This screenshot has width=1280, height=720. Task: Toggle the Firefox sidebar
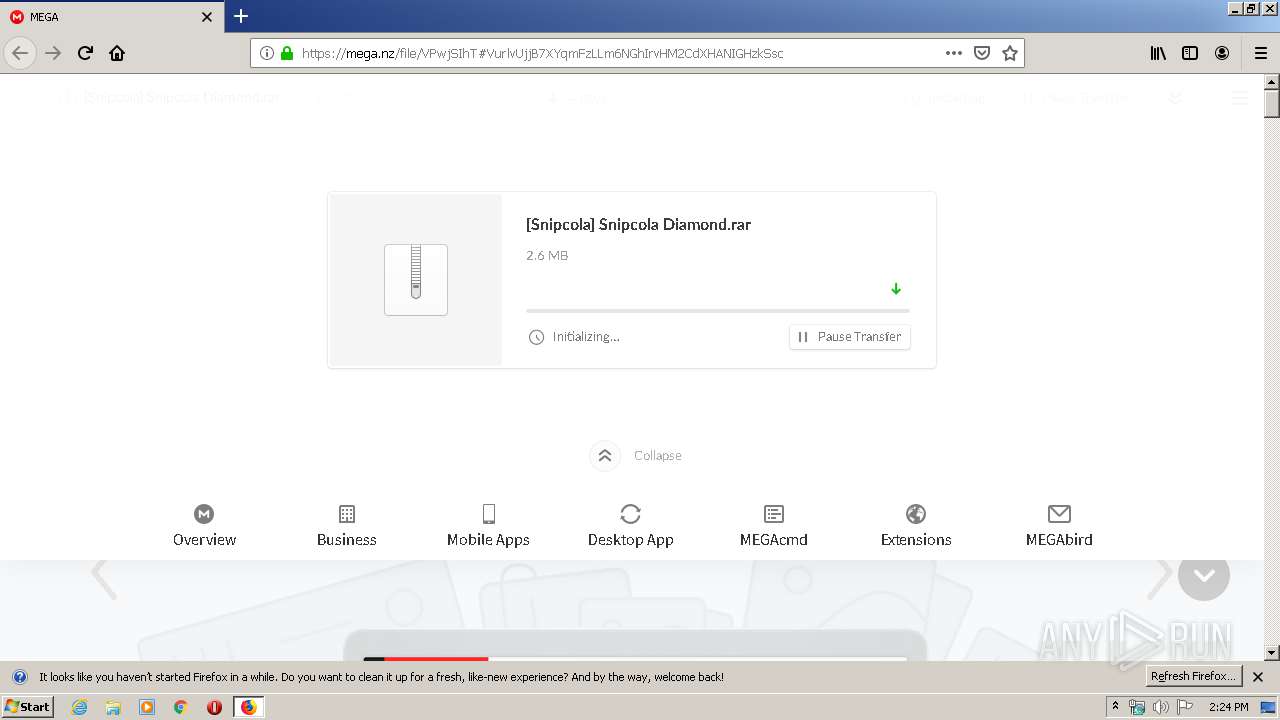(1190, 53)
